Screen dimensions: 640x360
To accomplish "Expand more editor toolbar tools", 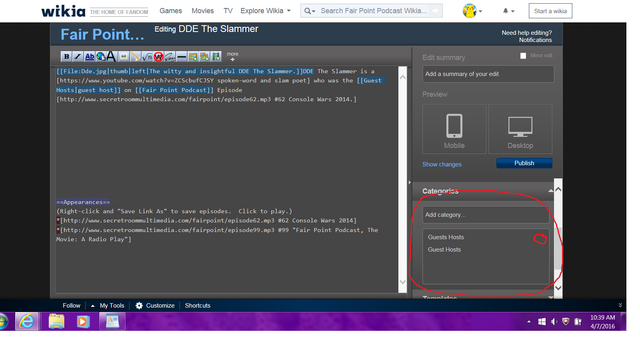I will click(x=233, y=56).
